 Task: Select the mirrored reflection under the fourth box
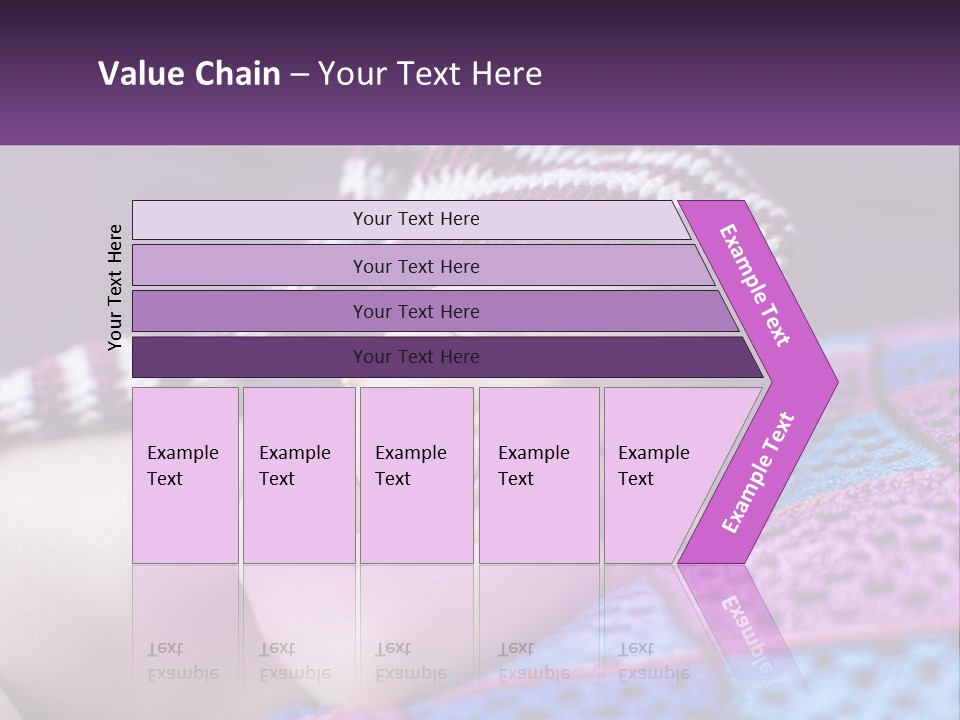(x=539, y=640)
